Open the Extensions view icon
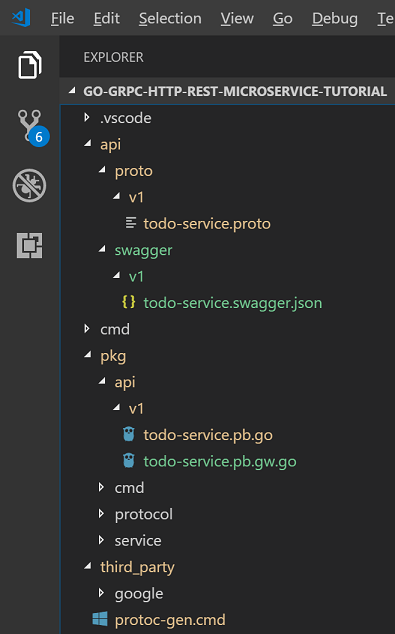 [x=30, y=245]
